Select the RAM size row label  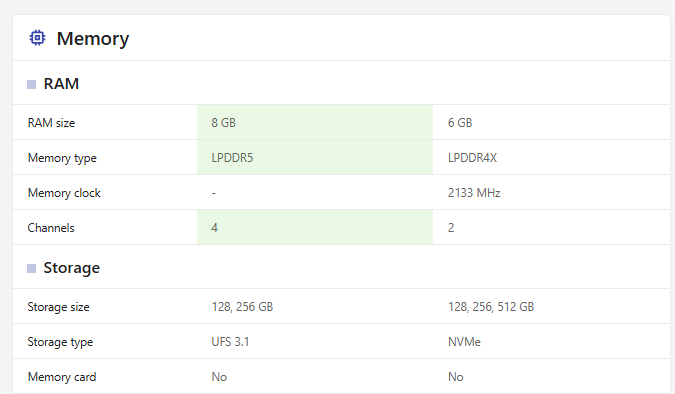51,123
